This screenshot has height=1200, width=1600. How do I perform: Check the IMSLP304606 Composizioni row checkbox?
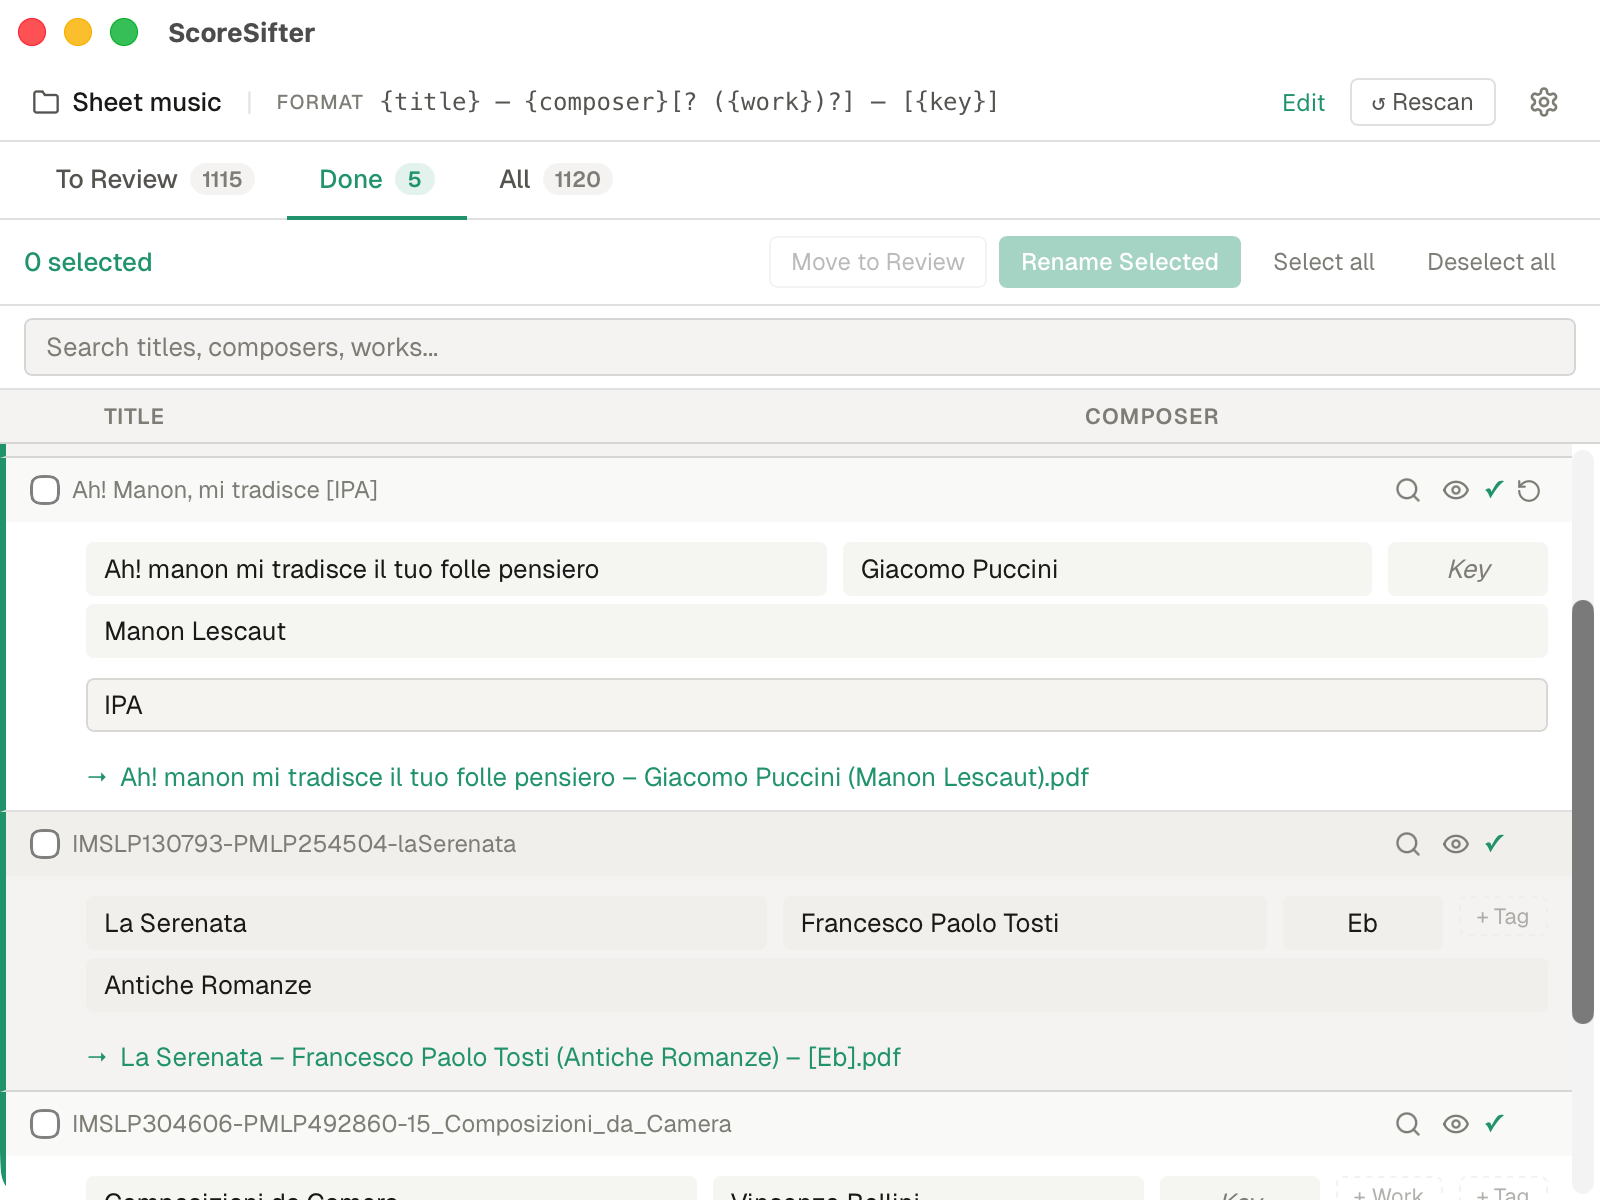pyautogui.click(x=45, y=1124)
